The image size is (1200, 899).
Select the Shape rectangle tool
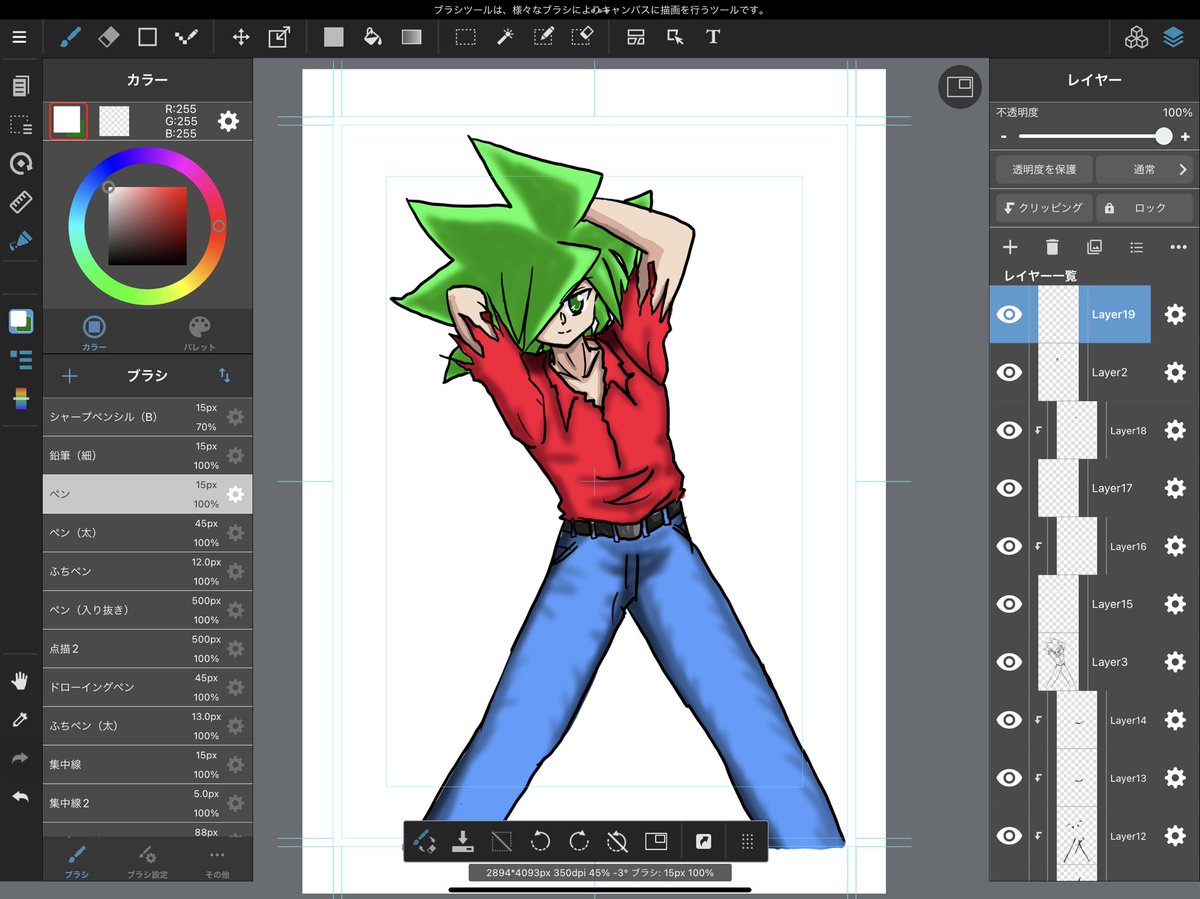click(x=147, y=37)
